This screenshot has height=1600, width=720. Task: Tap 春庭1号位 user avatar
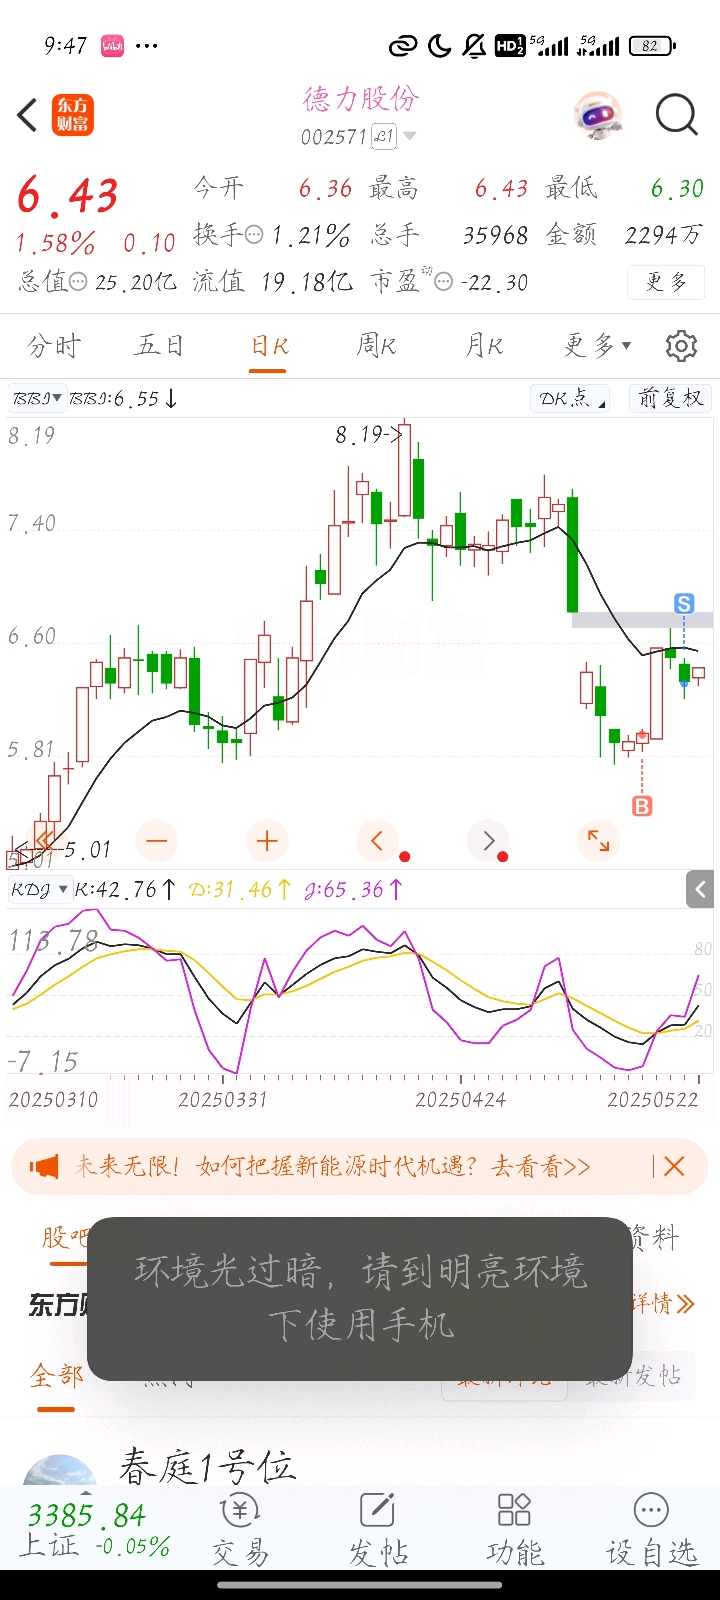pos(60,1470)
